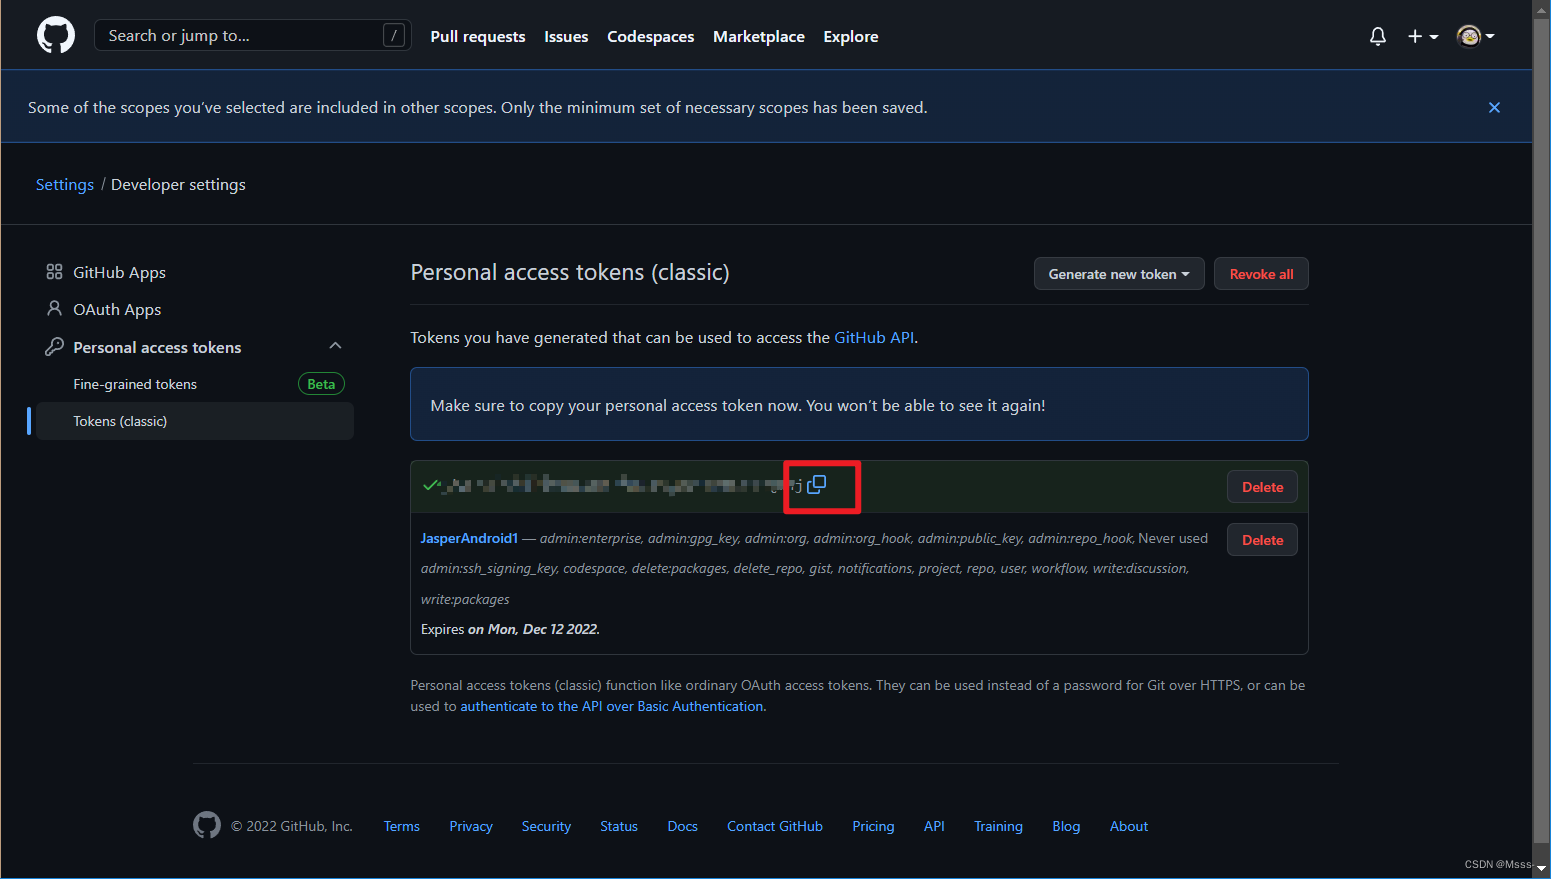The height and width of the screenshot is (879, 1551).
Task: Select Tokens (classic) in sidebar
Action: 195,421
